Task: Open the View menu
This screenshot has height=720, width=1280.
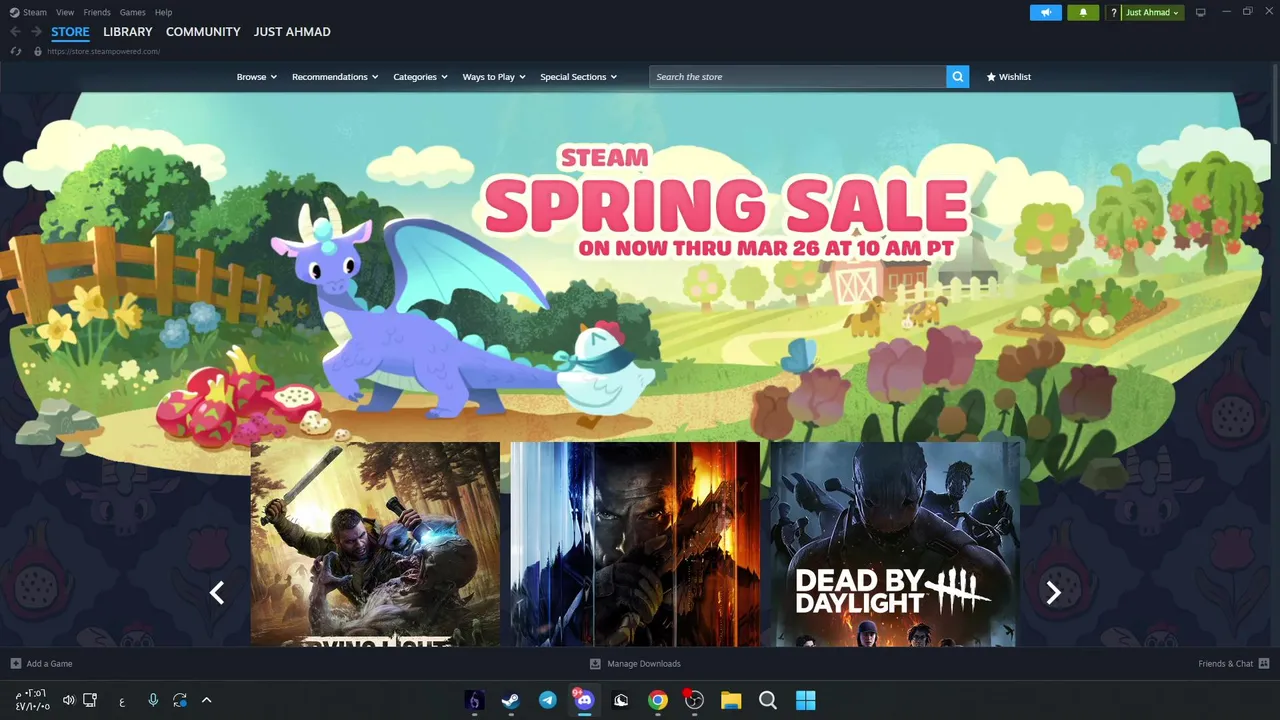Action: tap(65, 12)
